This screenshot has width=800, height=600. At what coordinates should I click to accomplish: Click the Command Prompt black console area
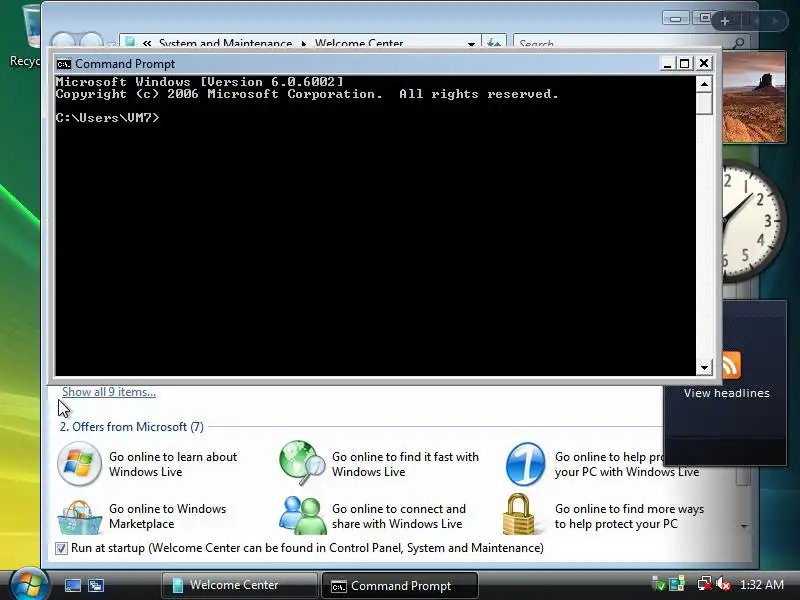pos(376,225)
